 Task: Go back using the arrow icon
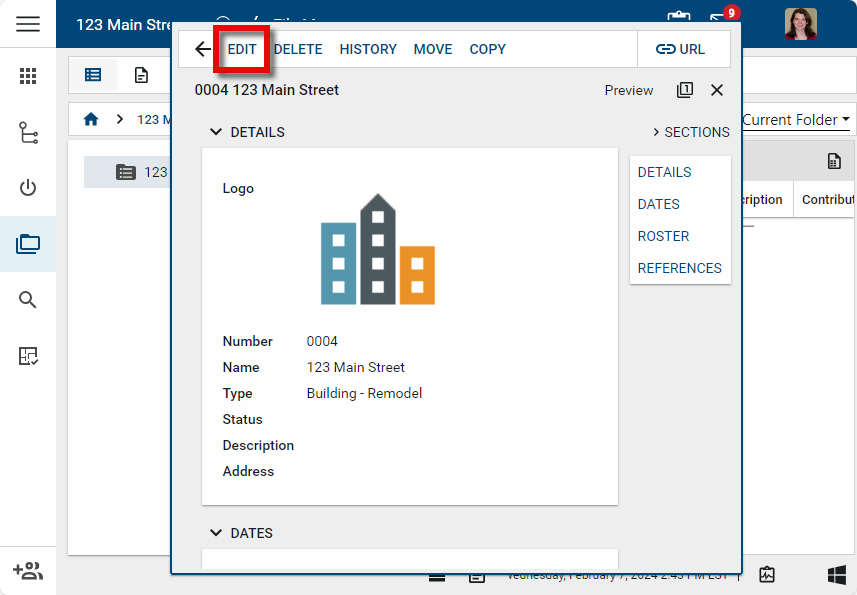(203, 49)
